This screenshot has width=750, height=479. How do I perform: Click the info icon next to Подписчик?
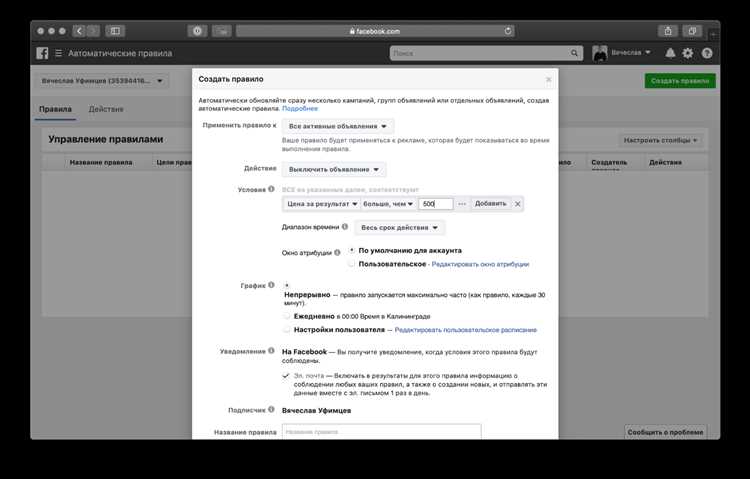point(271,410)
